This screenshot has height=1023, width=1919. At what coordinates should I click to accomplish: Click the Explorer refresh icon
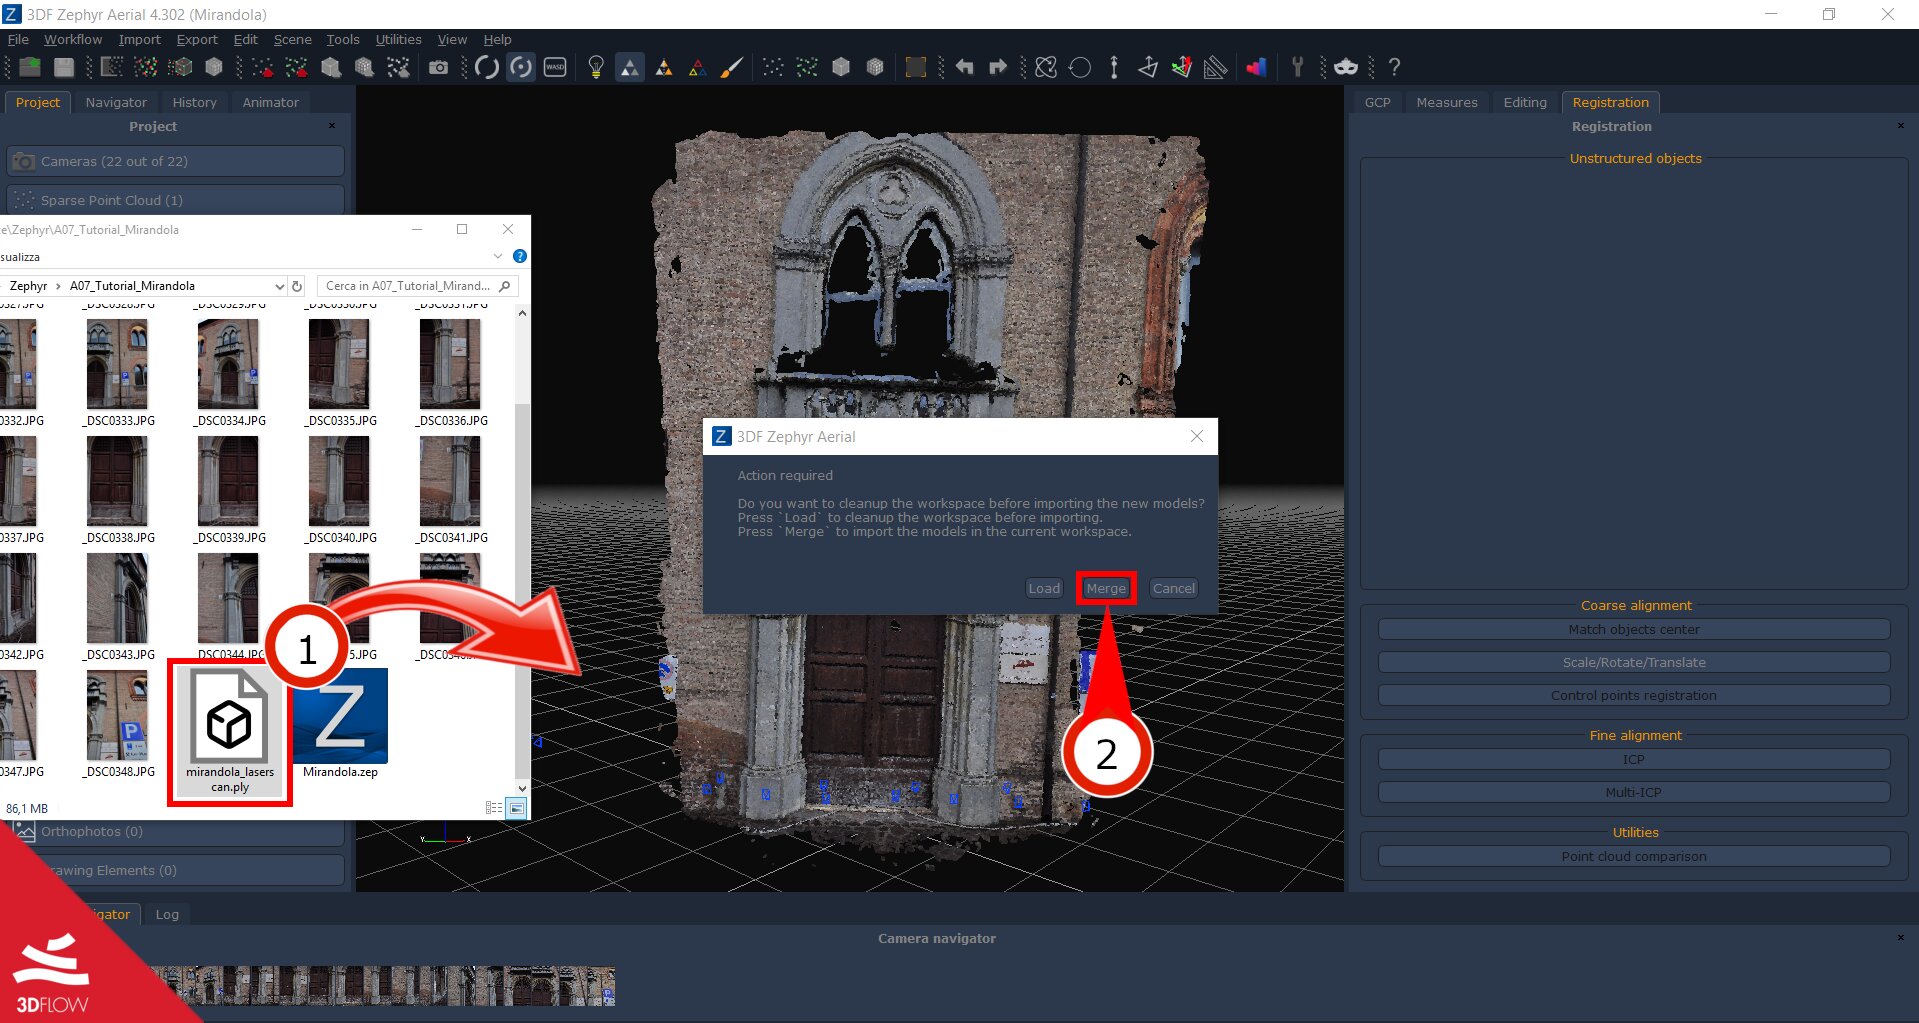pos(297,286)
